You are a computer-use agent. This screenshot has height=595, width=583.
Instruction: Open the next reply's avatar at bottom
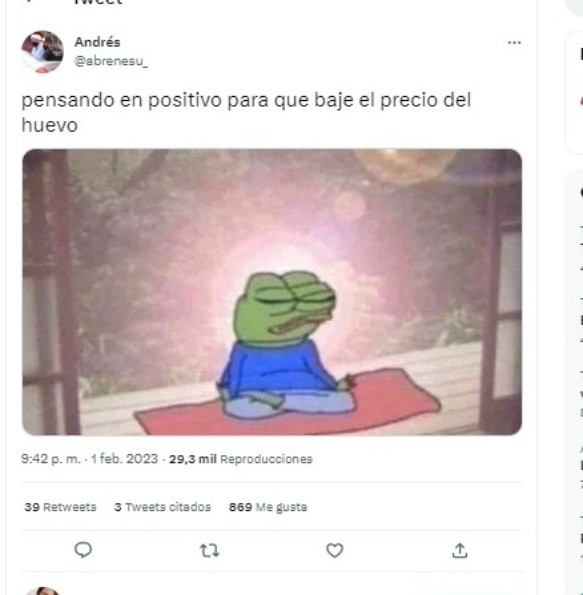(x=42, y=591)
